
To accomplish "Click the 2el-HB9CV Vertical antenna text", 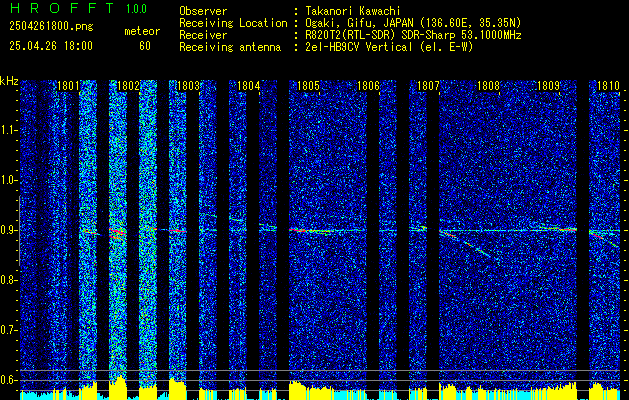I will 390,47.
